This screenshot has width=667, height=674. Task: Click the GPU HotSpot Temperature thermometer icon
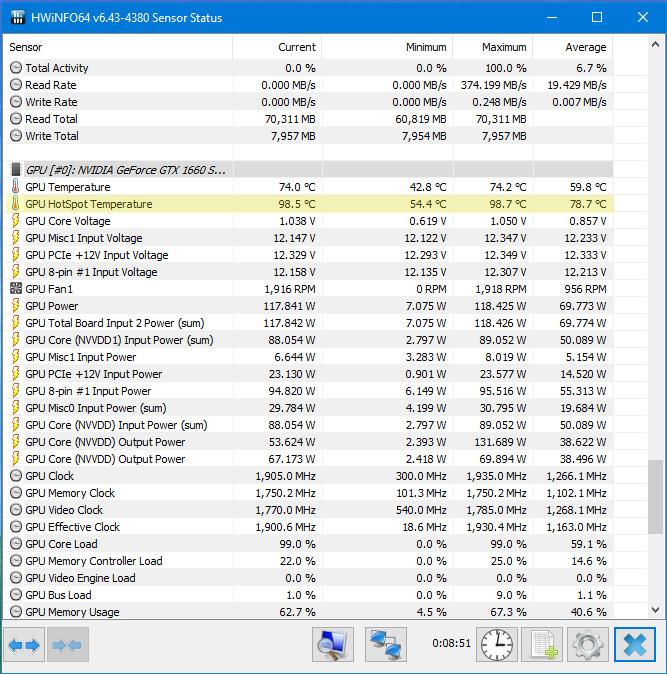tap(15, 204)
